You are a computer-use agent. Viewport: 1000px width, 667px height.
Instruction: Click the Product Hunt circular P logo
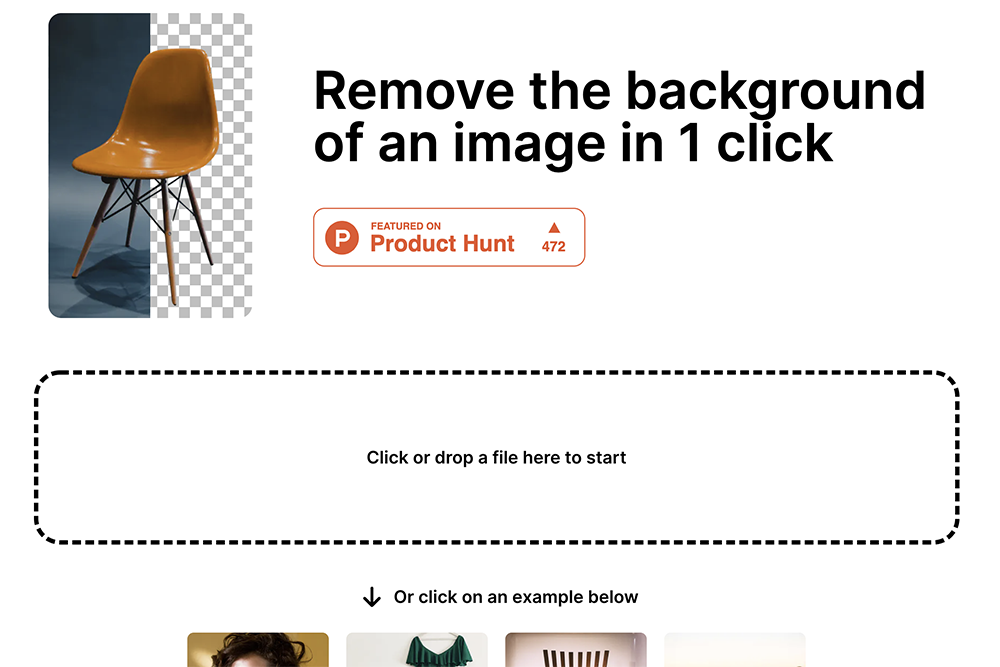tap(342, 238)
